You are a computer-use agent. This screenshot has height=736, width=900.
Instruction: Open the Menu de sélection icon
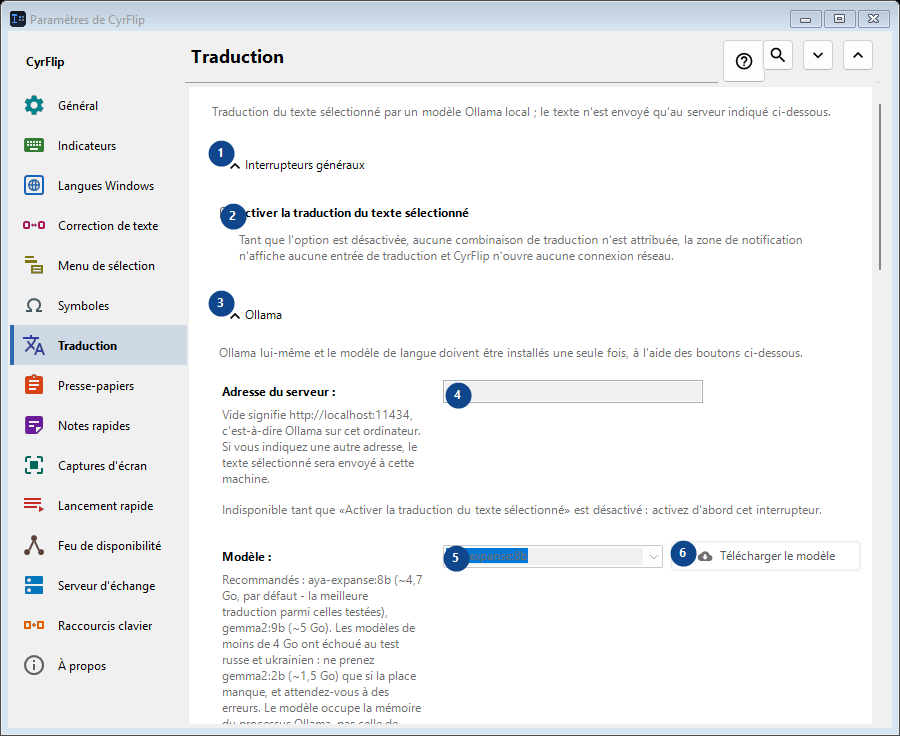click(x=34, y=265)
